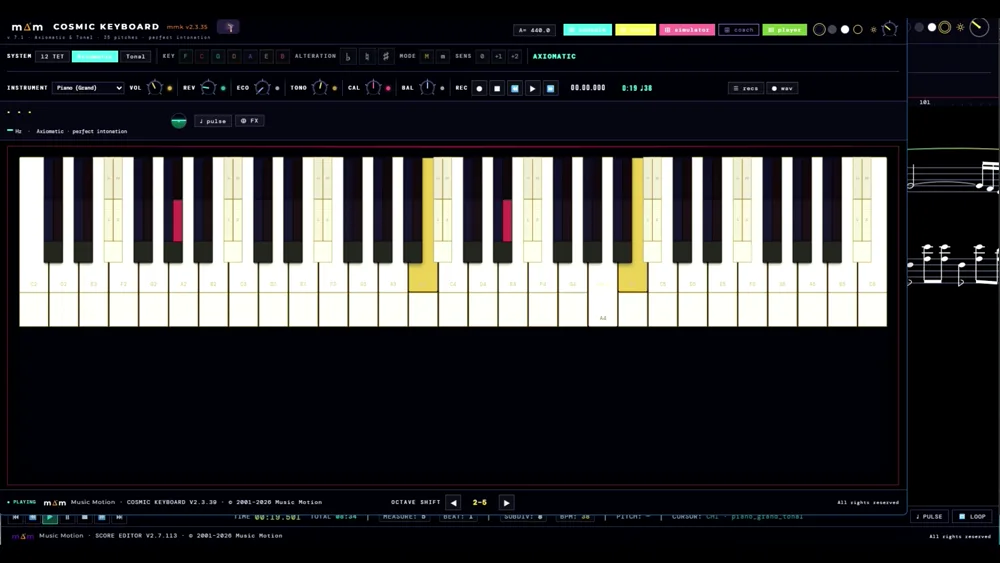Viewport: 1000px width, 563px height.
Task: Click the logo icon beside the version number
Action: click(228, 27)
